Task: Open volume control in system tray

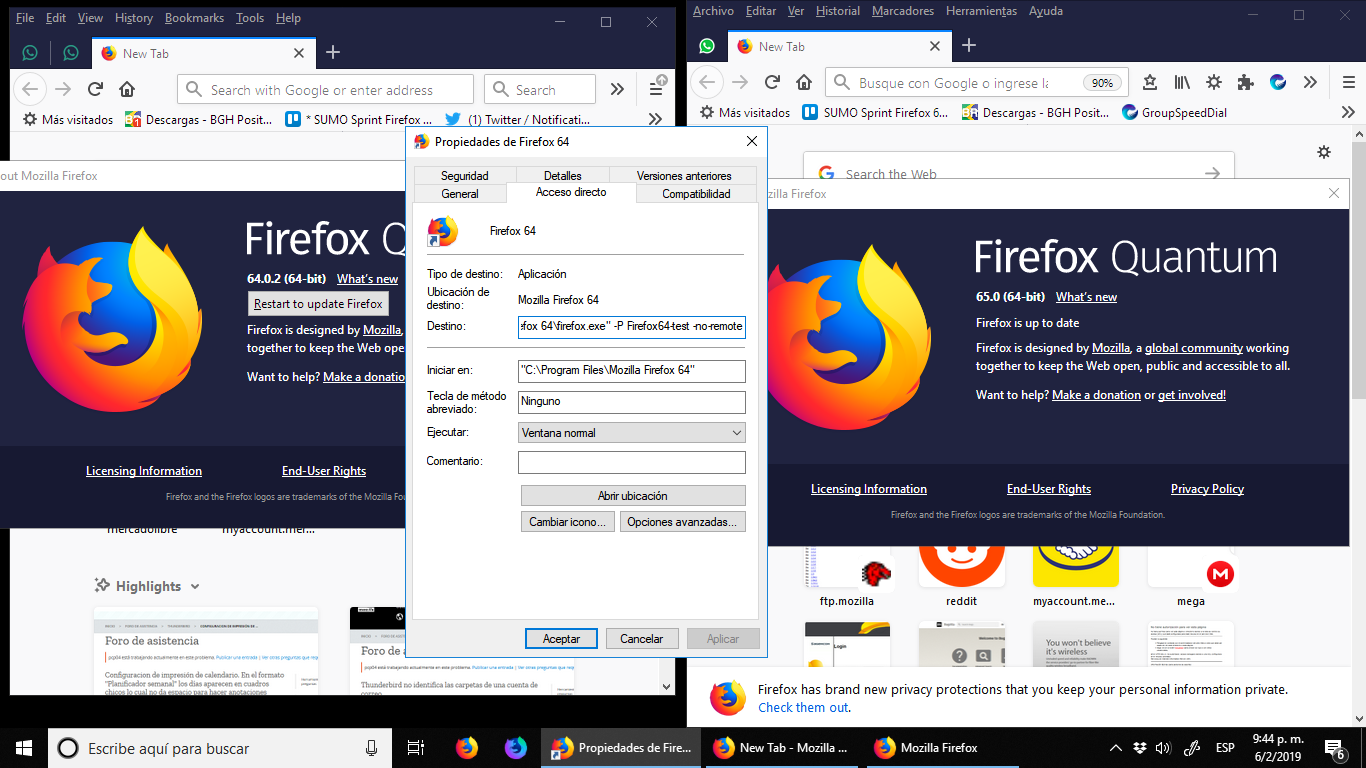Action: click(x=1163, y=748)
